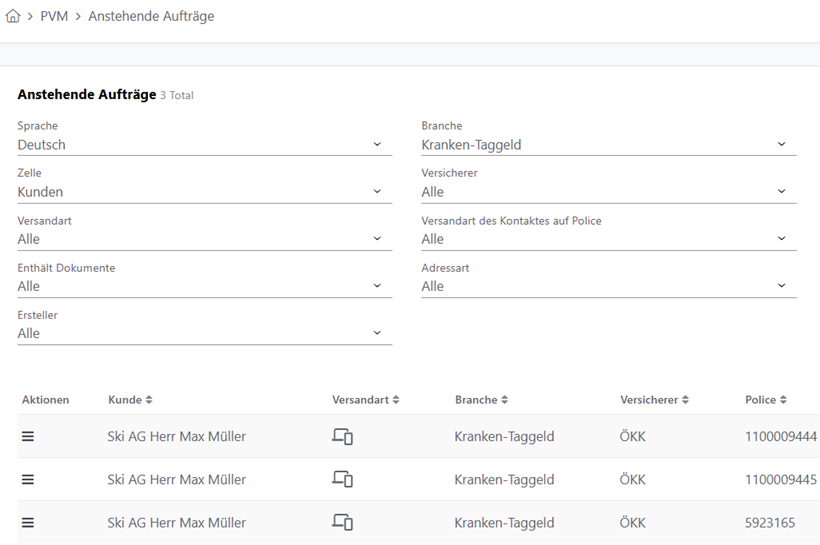Navigate to PVM in breadcrumb
The height and width of the screenshot is (545, 820).
tap(54, 16)
